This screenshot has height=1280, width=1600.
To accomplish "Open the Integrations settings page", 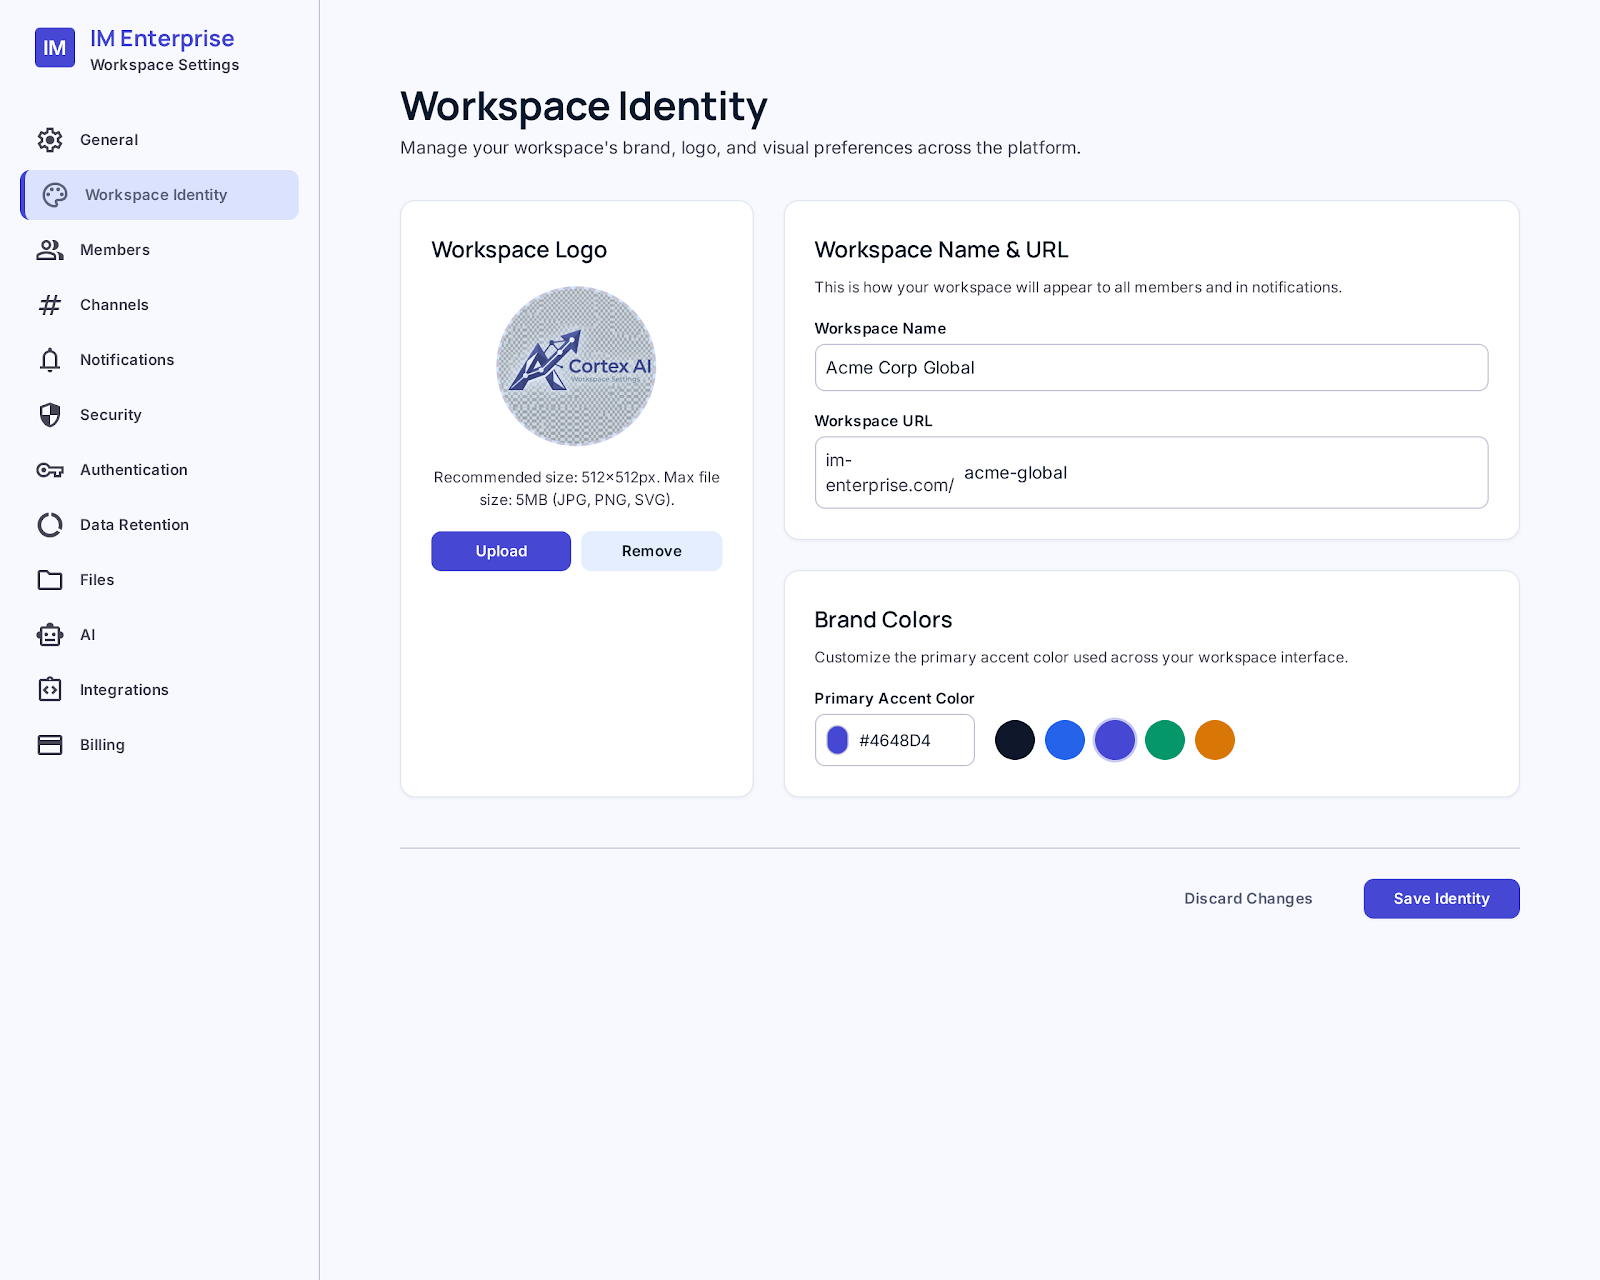I will [160, 690].
